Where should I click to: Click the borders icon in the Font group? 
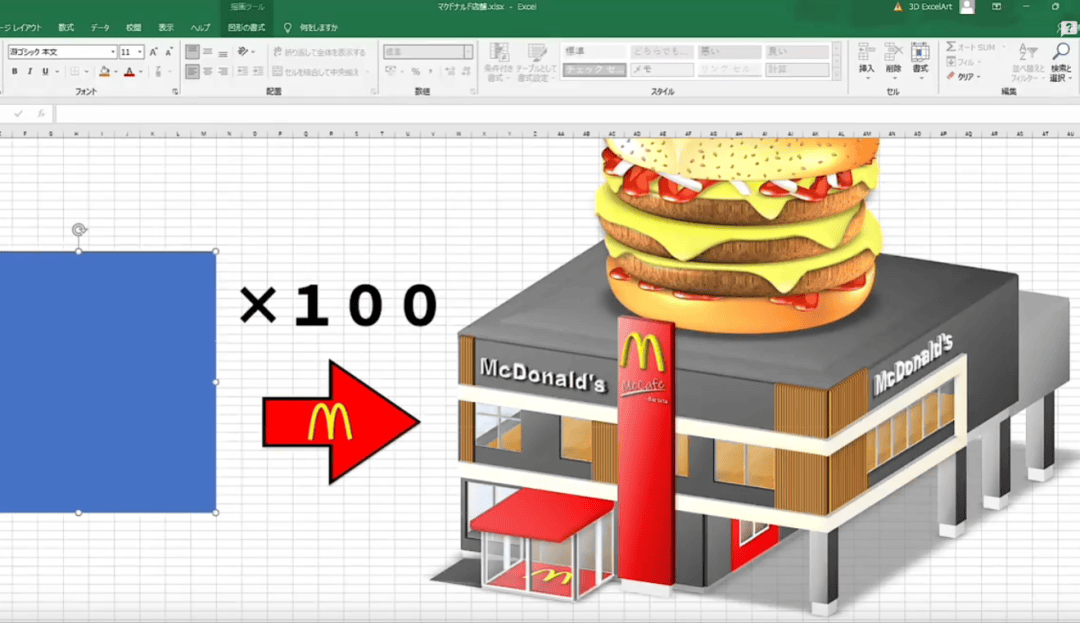click(x=74, y=72)
